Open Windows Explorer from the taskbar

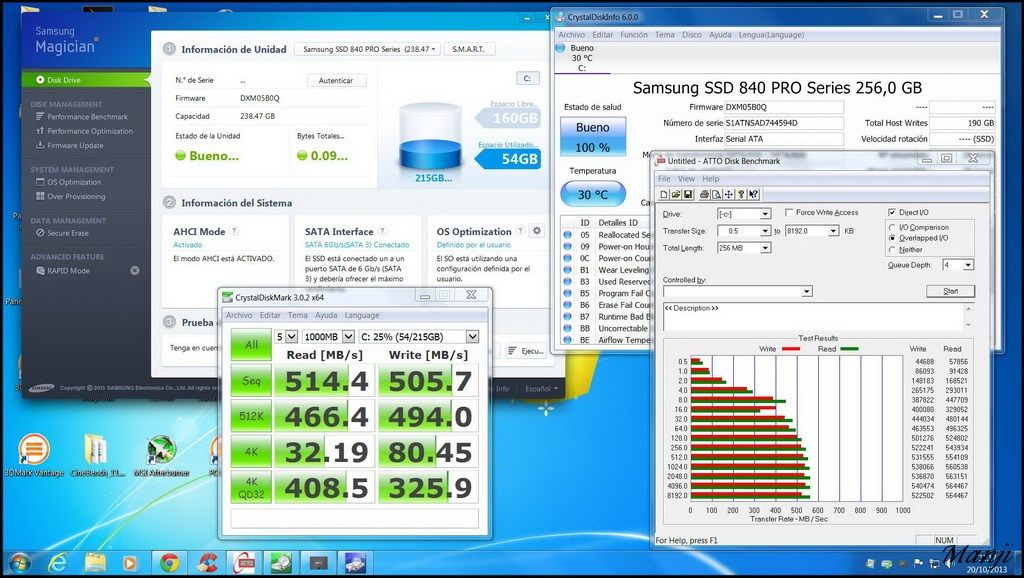click(x=95, y=562)
